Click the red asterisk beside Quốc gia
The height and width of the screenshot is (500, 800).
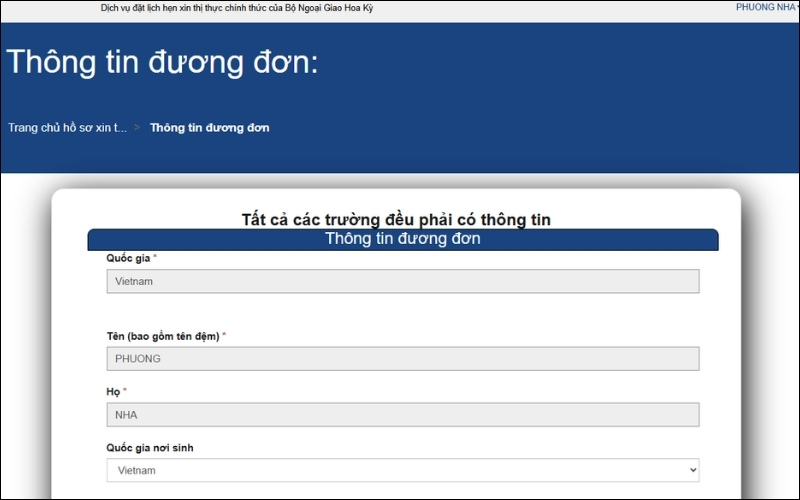tap(155, 258)
